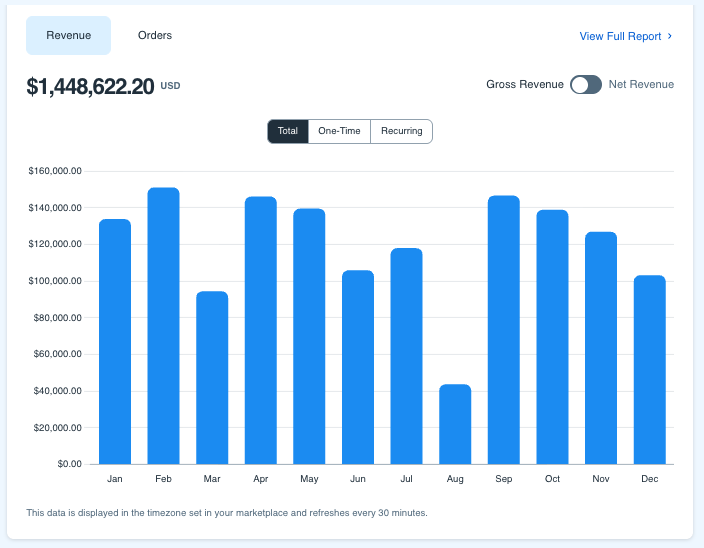Click the $140,000.00 axis label
704x548 pixels.
point(55,208)
